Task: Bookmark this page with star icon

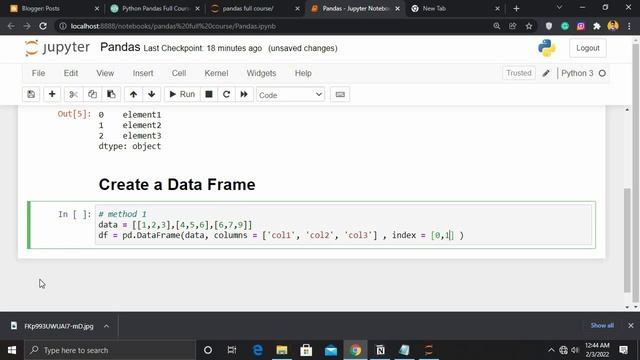Action: pos(529,26)
